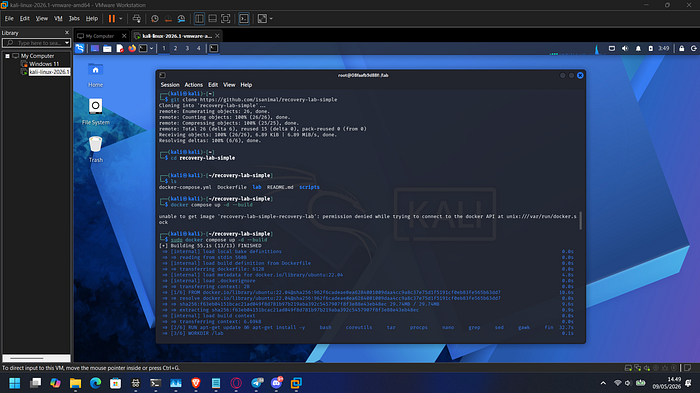Select Windows 11 in the library
Image resolution: width=700 pixels, height=393 pixels.
[x=44, y=64]
